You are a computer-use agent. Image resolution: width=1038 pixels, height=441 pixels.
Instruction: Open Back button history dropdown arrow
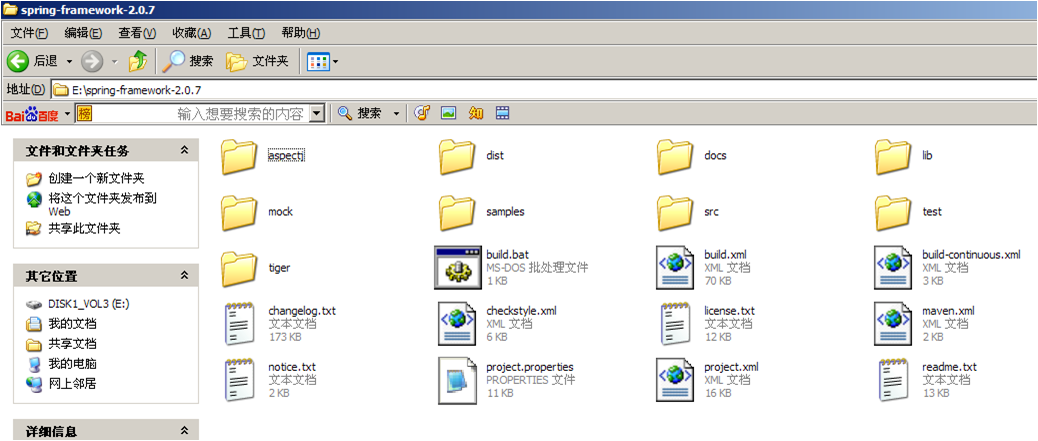coord(69,62)
